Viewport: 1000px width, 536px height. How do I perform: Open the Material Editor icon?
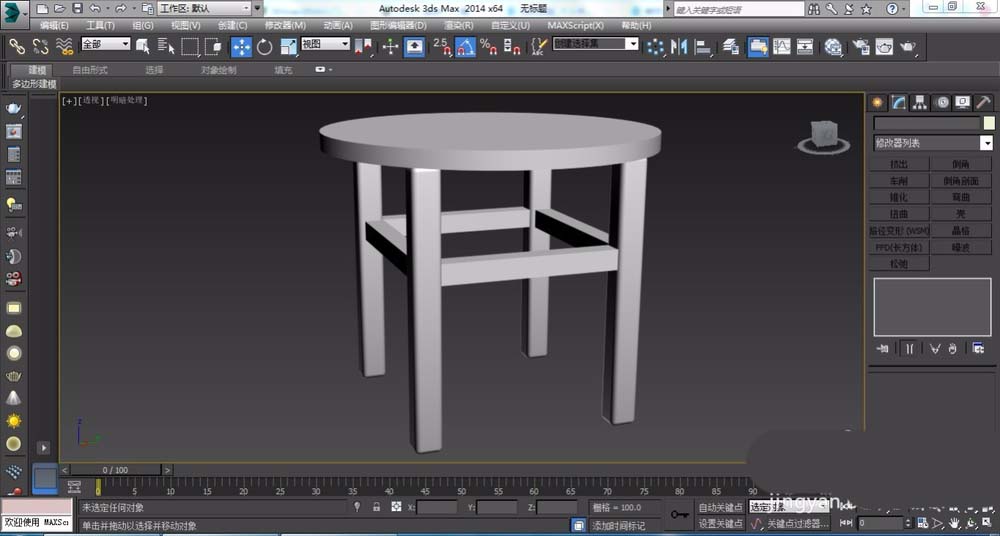click(833, 47)
